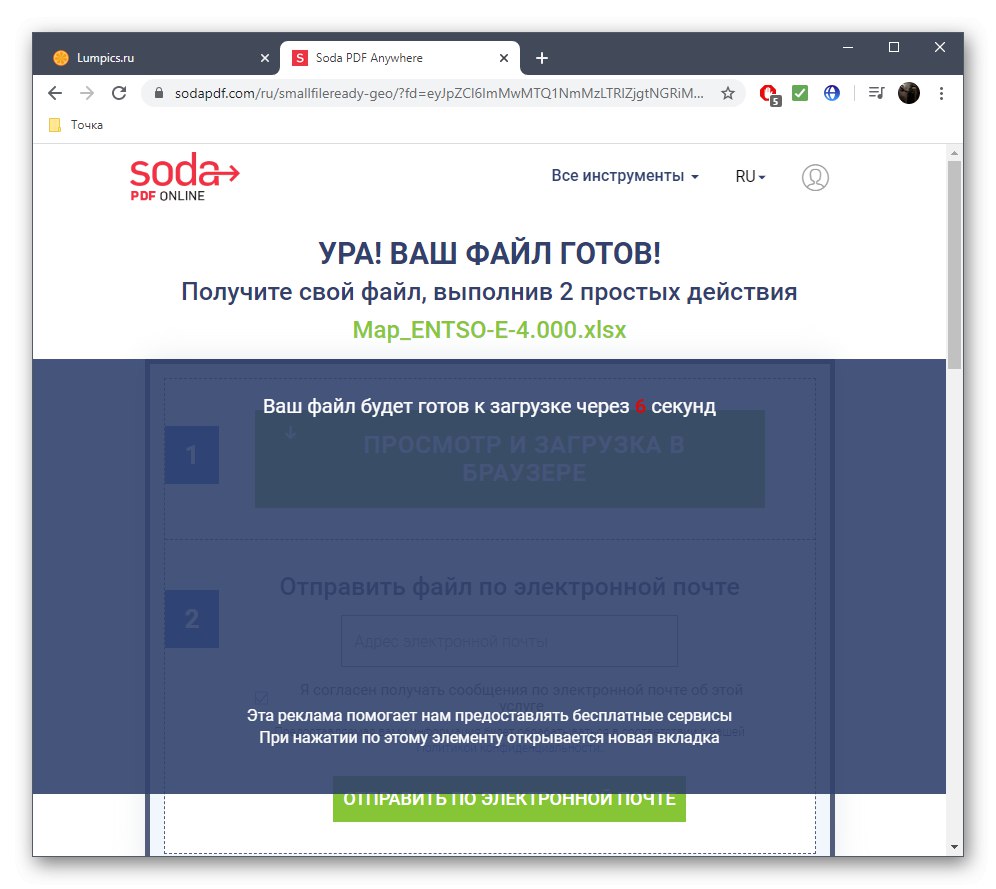Open the RU language selector

point(749,176)
